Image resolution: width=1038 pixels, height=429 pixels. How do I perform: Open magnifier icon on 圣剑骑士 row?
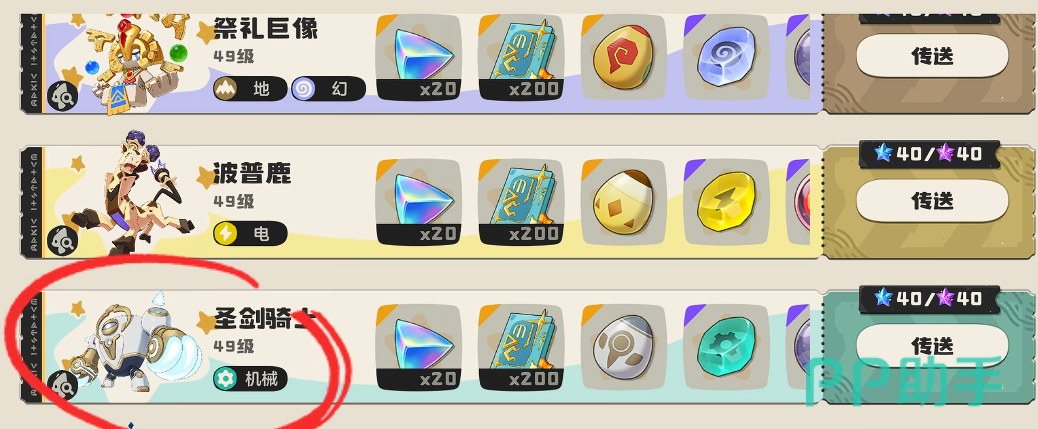63,385
